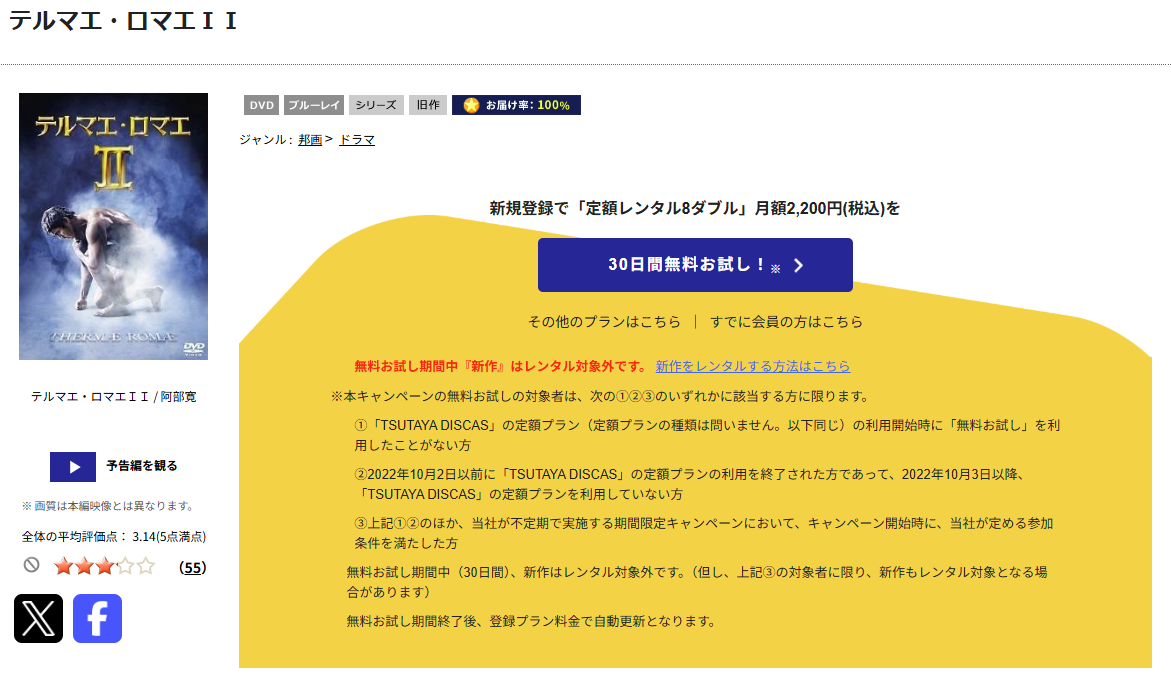This screenshot has width=1171, height=682.
Task: Open the ドラマ genre link
Action: [x=357, y=140]
